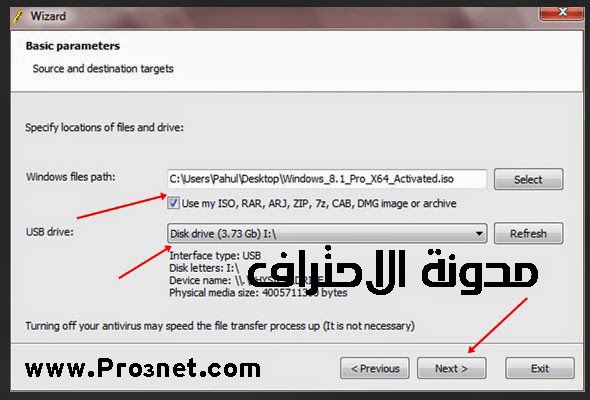
Task: Exit the wizard
Action: 540,368
